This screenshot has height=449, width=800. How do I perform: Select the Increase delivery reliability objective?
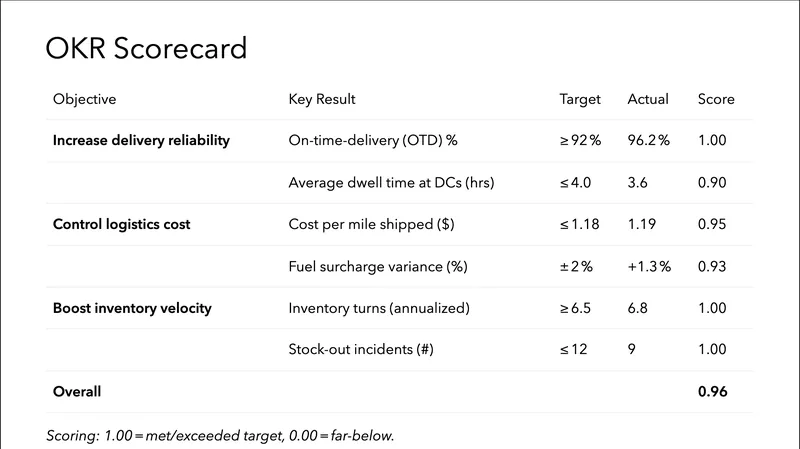[x=141, y=140]
